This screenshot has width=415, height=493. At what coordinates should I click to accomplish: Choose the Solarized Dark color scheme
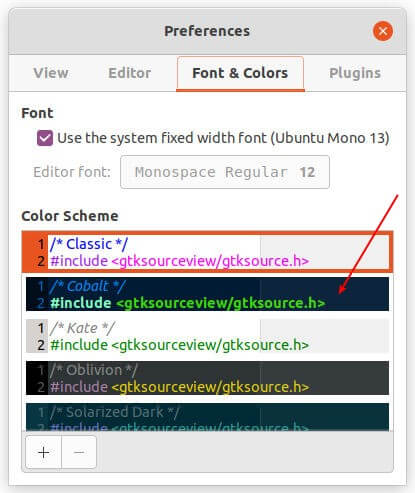click(207, 417)
